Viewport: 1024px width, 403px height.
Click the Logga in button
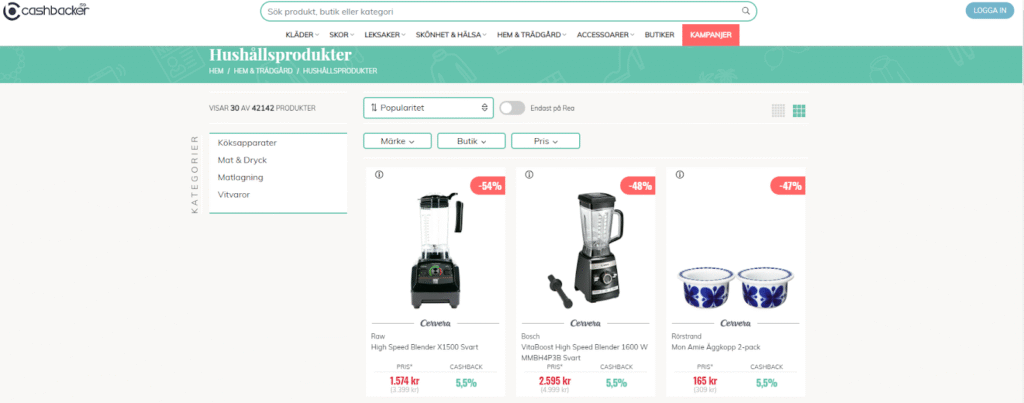point(989,10)
